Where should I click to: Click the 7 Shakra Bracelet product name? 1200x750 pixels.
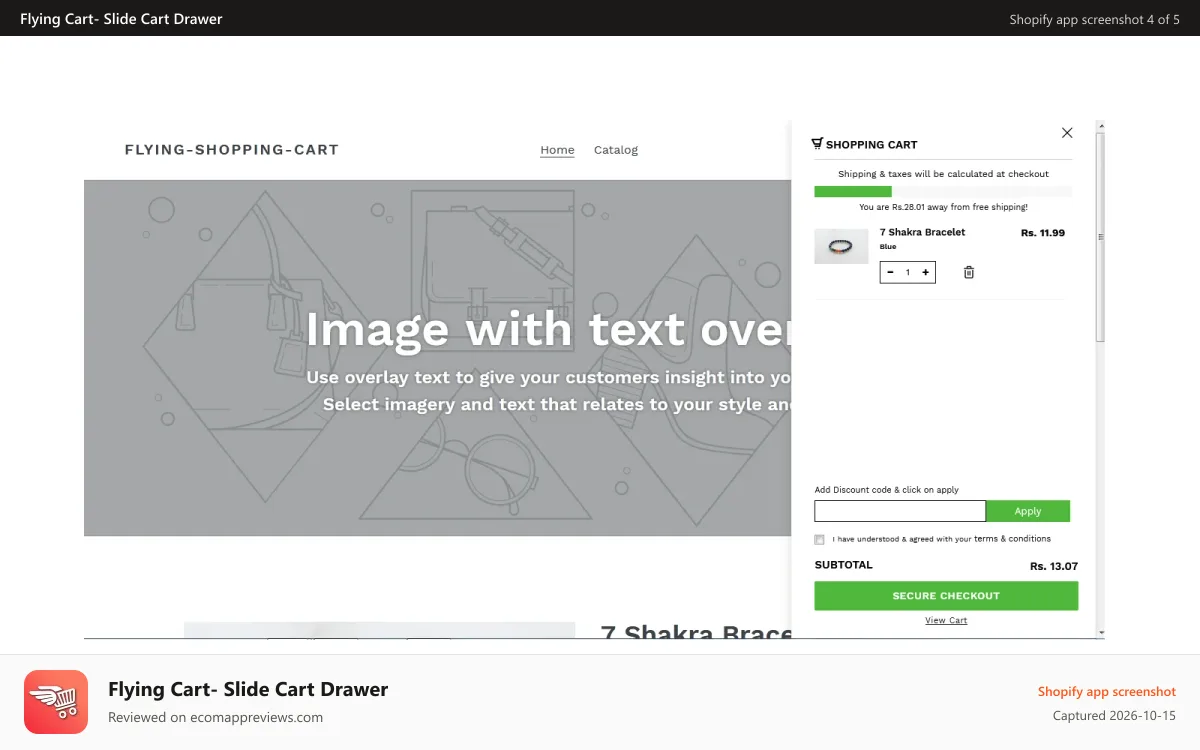click(923, 232)
